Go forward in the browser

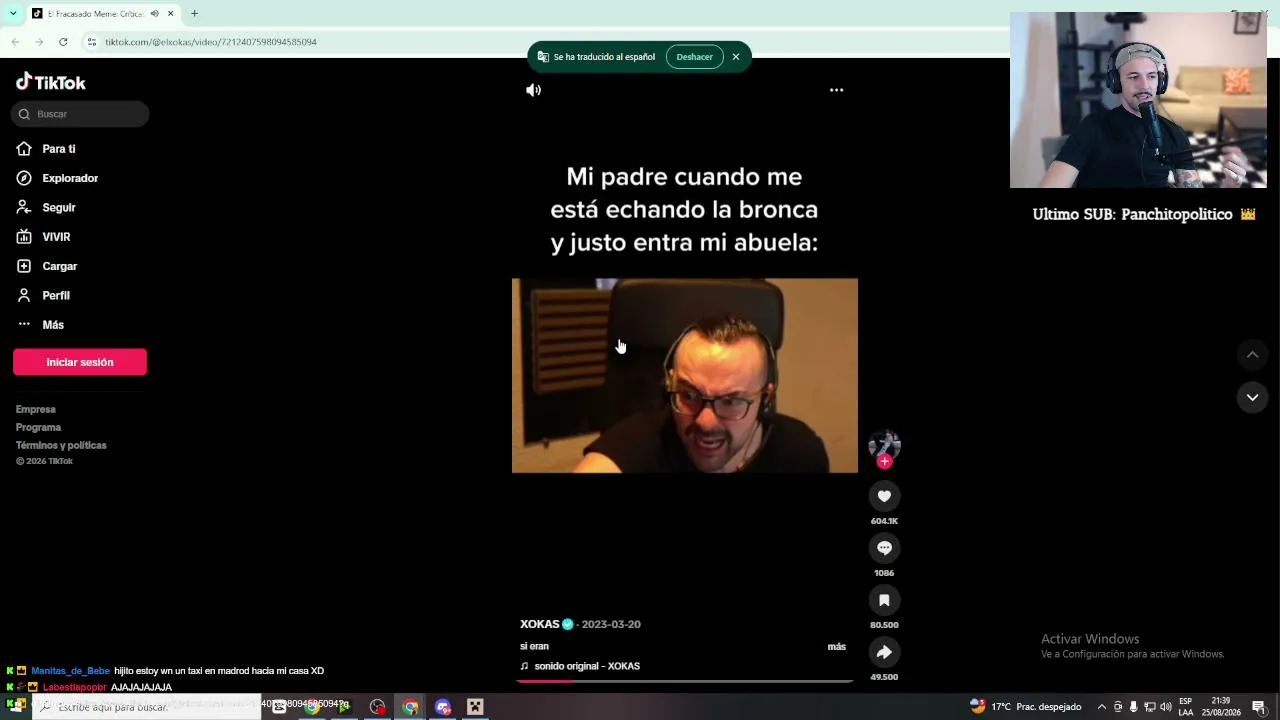coord(39,42)
